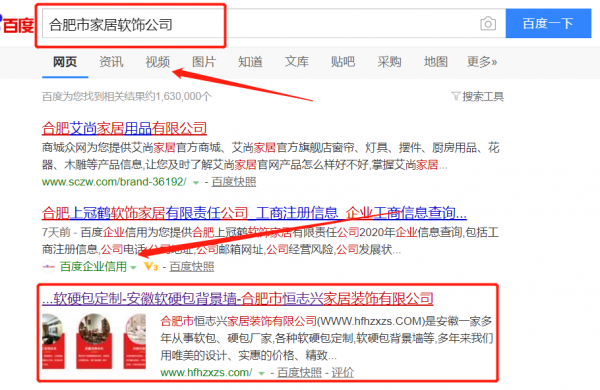This screenshot has width=600, height=390.
Task: Open the 搜索工具 link
Action: point(483,96)
